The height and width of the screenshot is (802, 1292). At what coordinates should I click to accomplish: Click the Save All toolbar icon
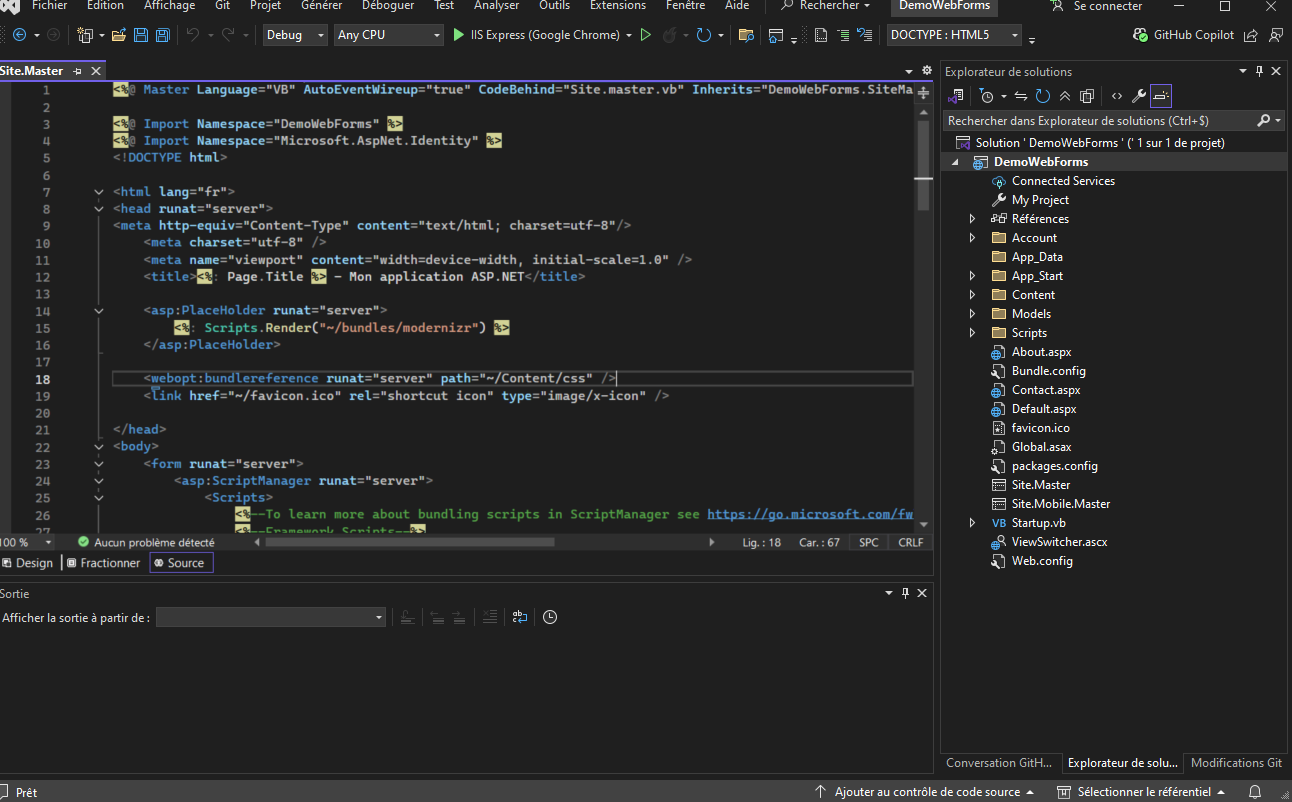tap(162, 35)
